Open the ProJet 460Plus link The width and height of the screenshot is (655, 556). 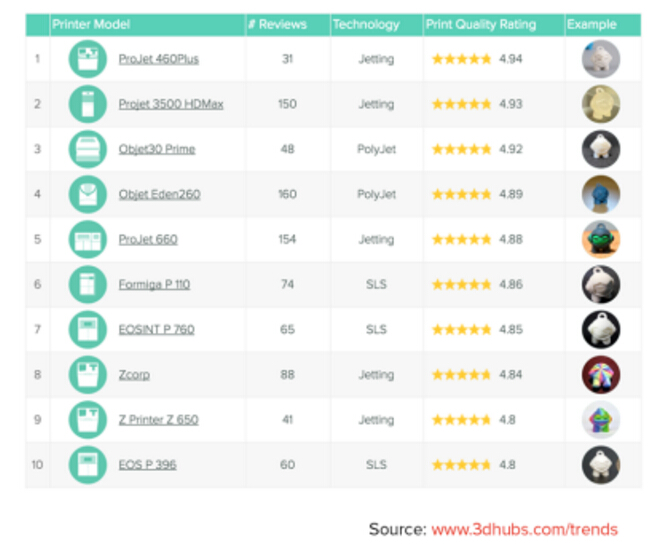click(159, 59)
